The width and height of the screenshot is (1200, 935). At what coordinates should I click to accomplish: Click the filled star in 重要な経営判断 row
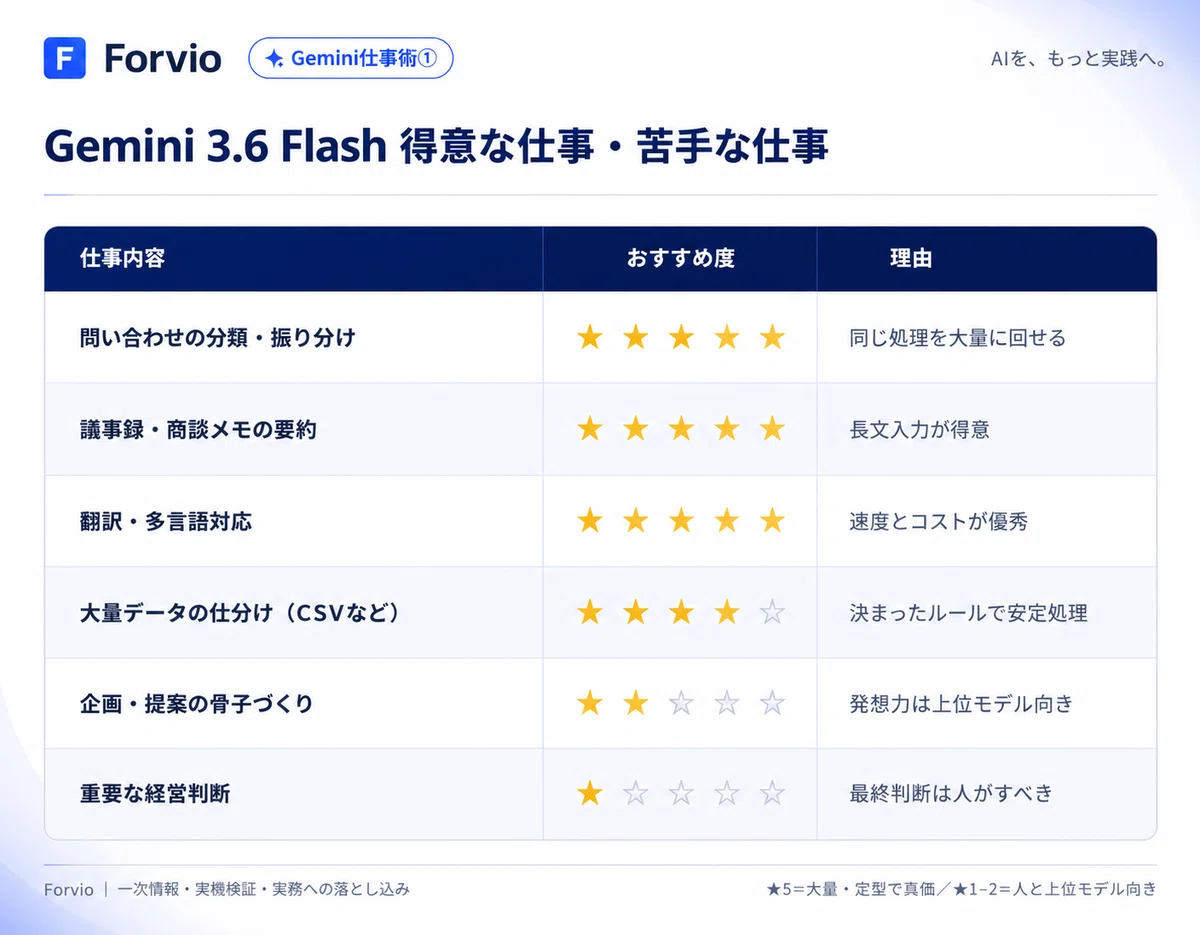[x=590, y=795]
